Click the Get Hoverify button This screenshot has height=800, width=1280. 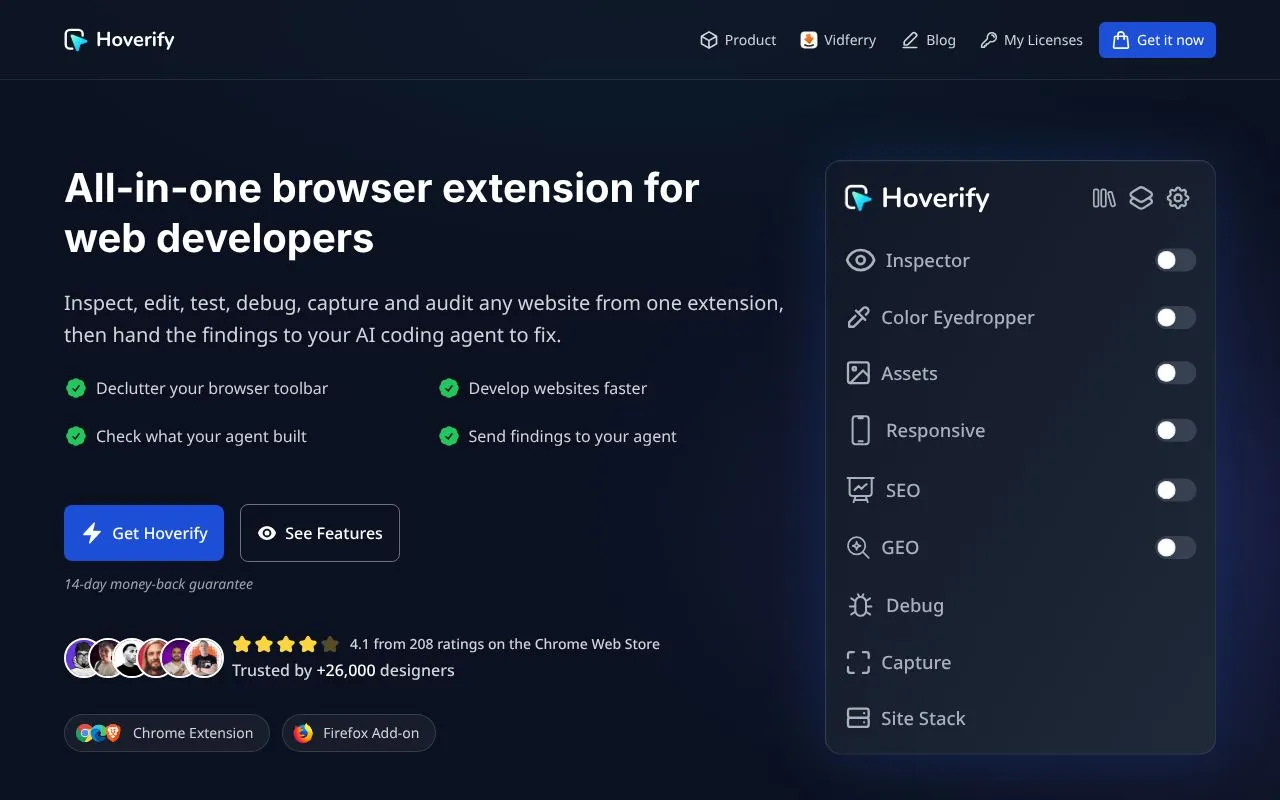coord(144,533)
